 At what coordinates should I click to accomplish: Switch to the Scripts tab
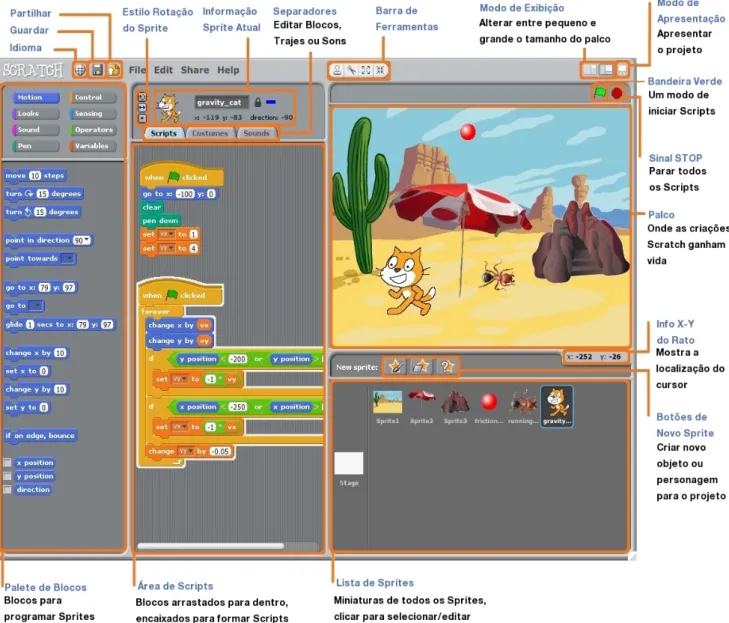pyautogui.click(x=164, y=133)
